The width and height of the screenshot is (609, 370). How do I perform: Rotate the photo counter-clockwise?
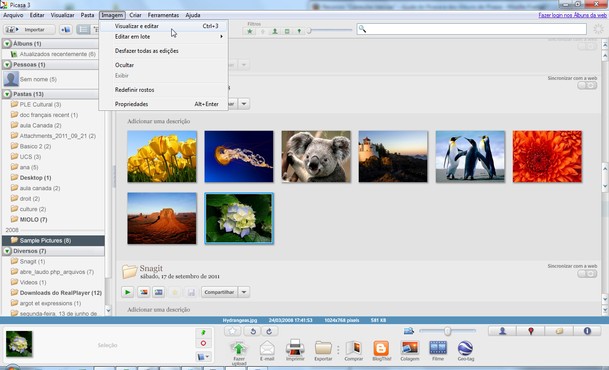coord(253,331)
